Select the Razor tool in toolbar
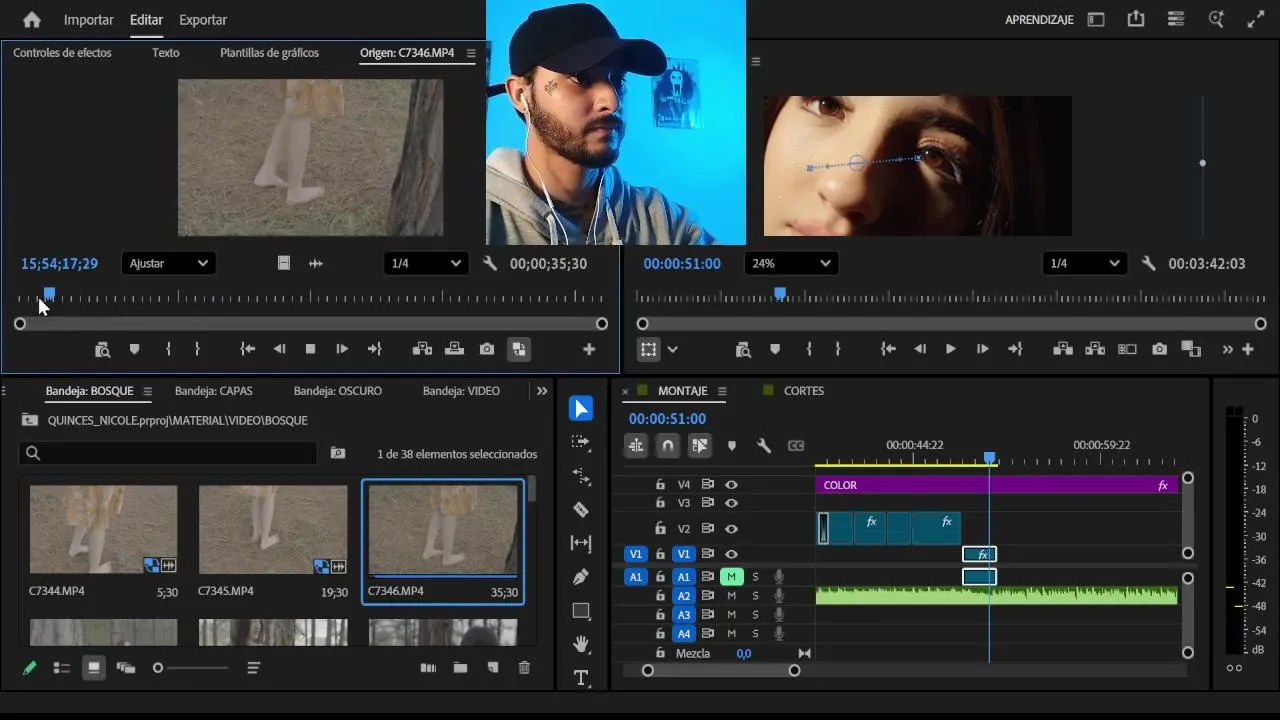This screenshot has width=1280, height=720. (x=581, y=510)
